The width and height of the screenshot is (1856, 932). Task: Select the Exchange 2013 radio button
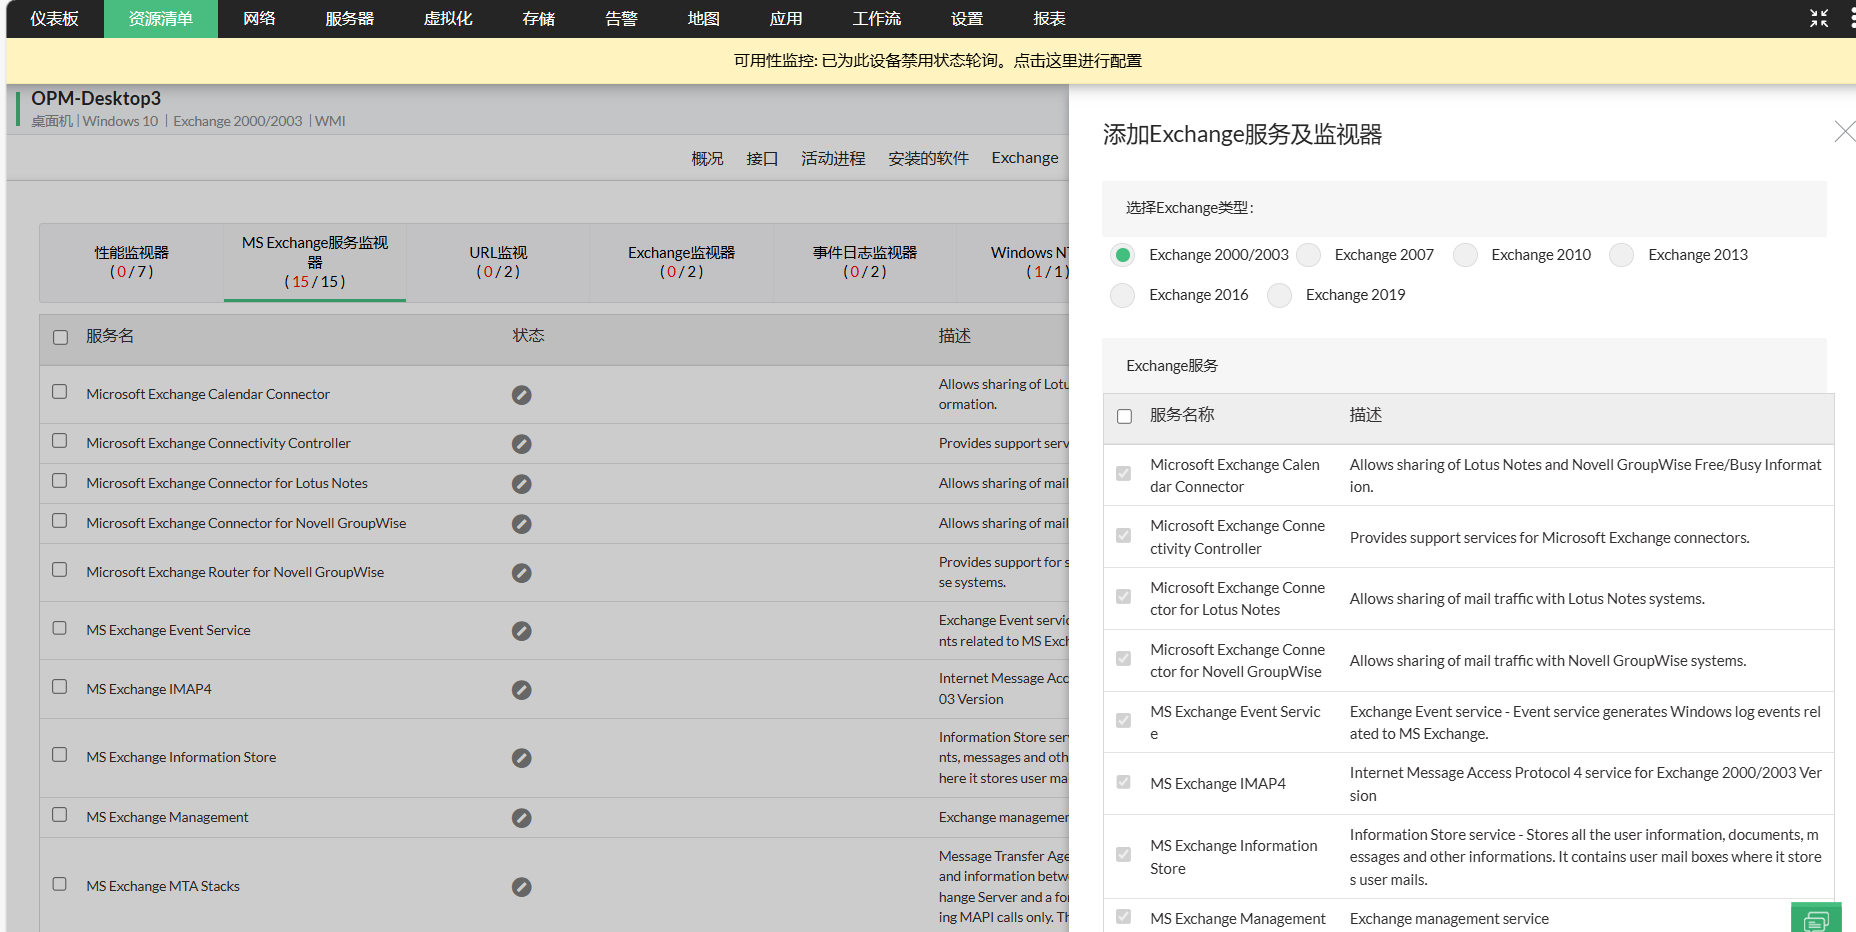point(1621,255)
